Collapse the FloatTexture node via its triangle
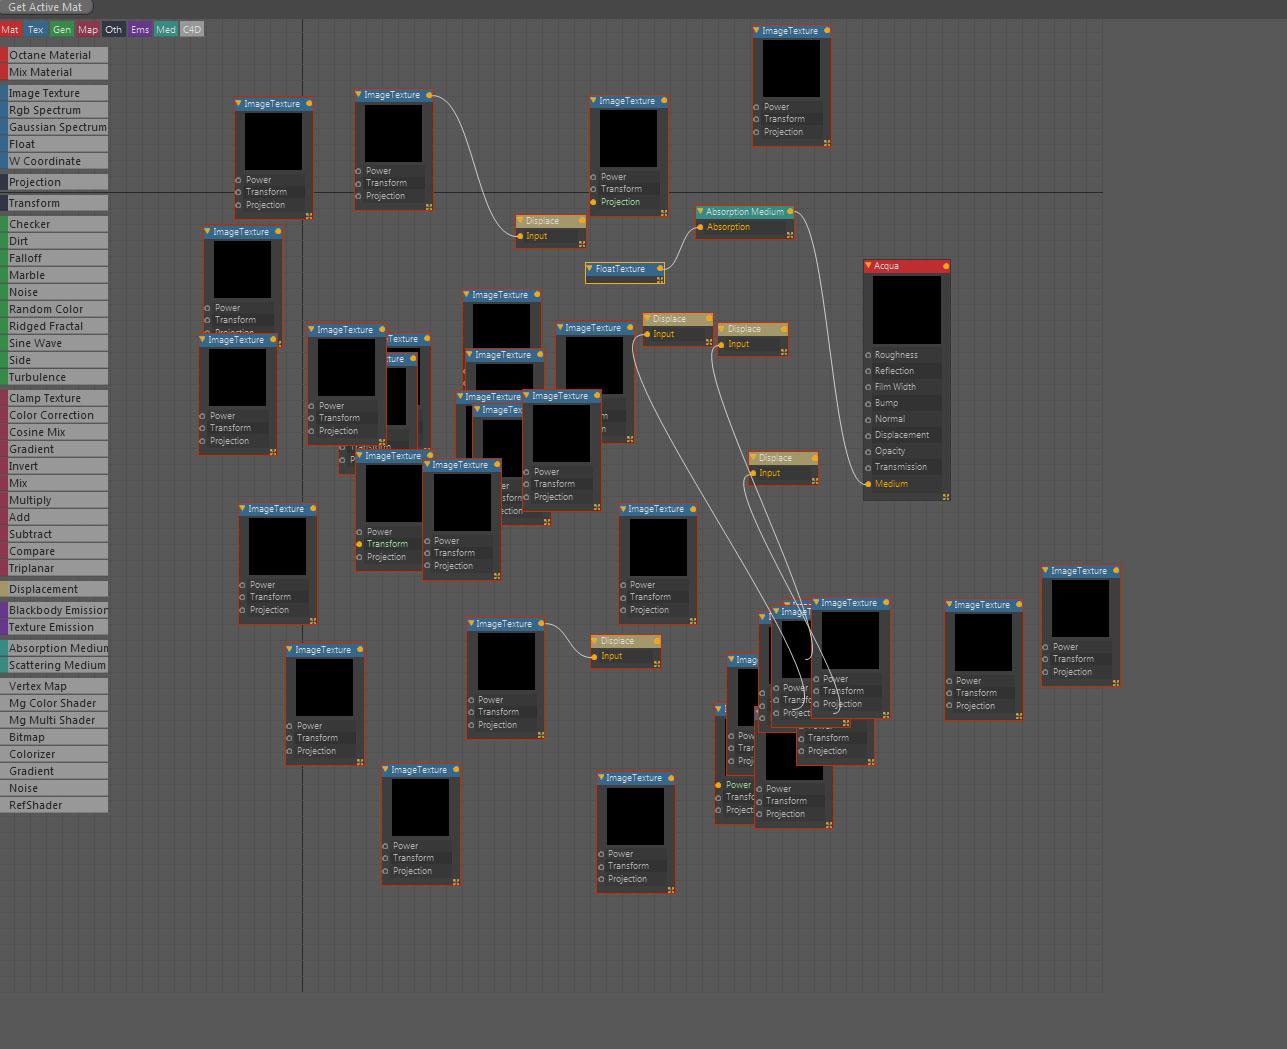Viewport: 1287px width, 1049px height. tap(590, 268)
